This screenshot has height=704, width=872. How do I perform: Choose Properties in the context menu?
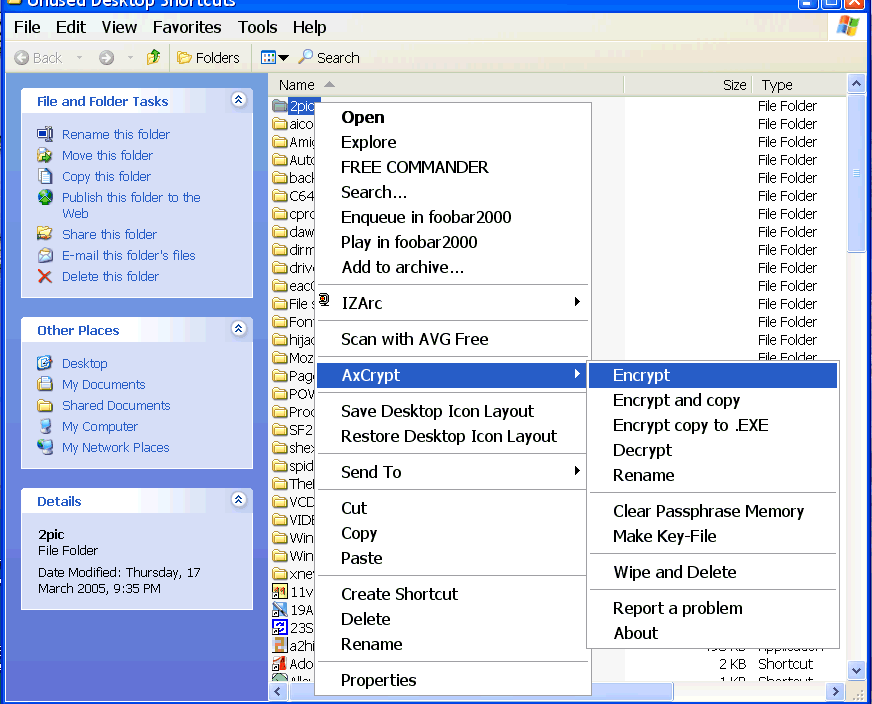tap(451, 680)
